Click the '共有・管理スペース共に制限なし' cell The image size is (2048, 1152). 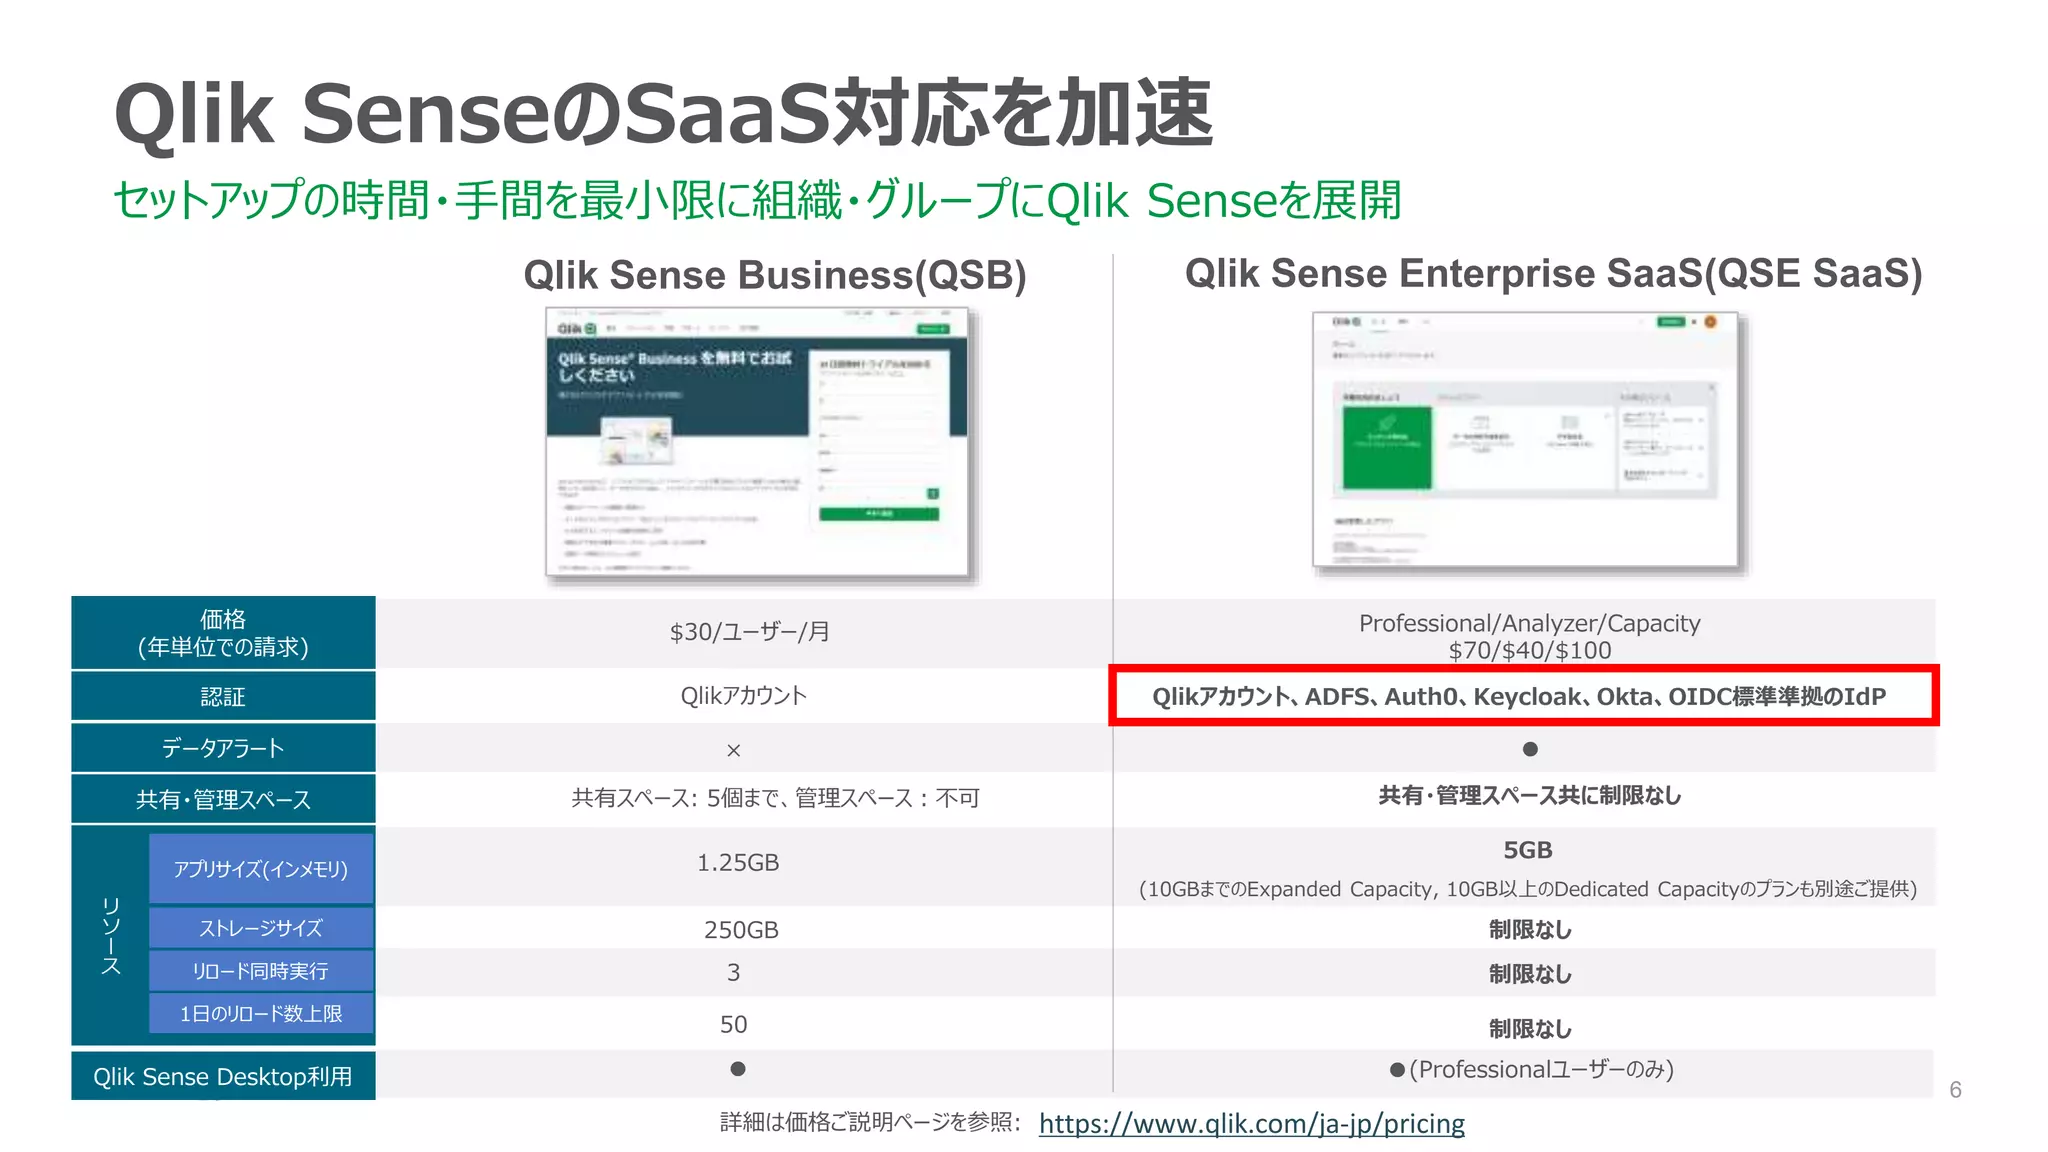[1530, 796]
